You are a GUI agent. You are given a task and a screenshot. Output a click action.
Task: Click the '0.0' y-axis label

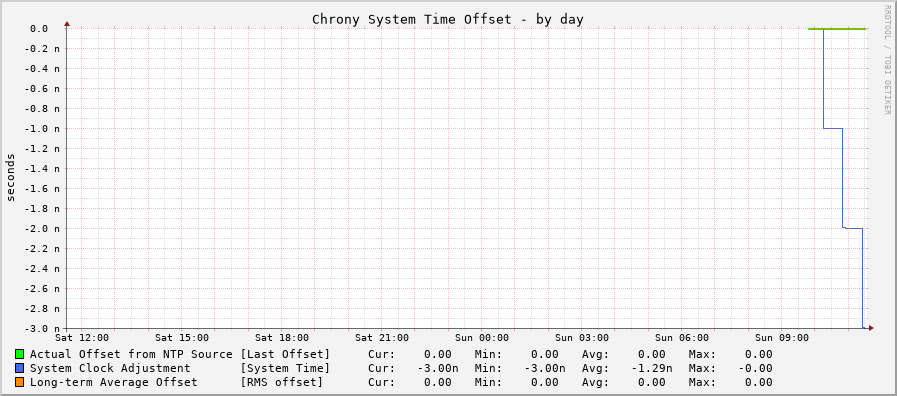(x=39, y=29)
